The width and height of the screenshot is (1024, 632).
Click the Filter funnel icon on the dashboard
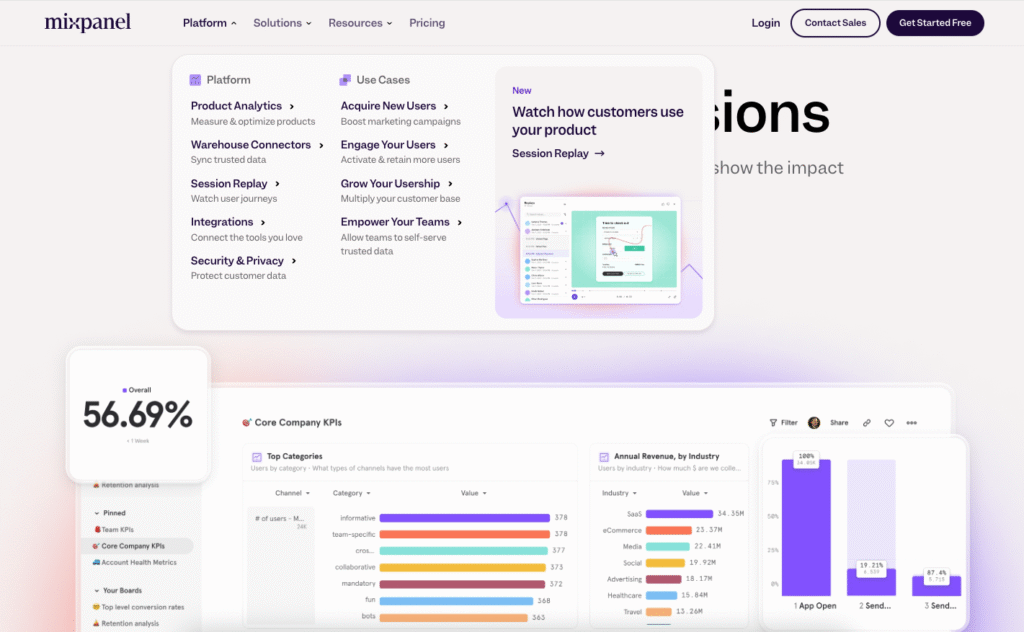pyautogui.click(x=773, y=422)
